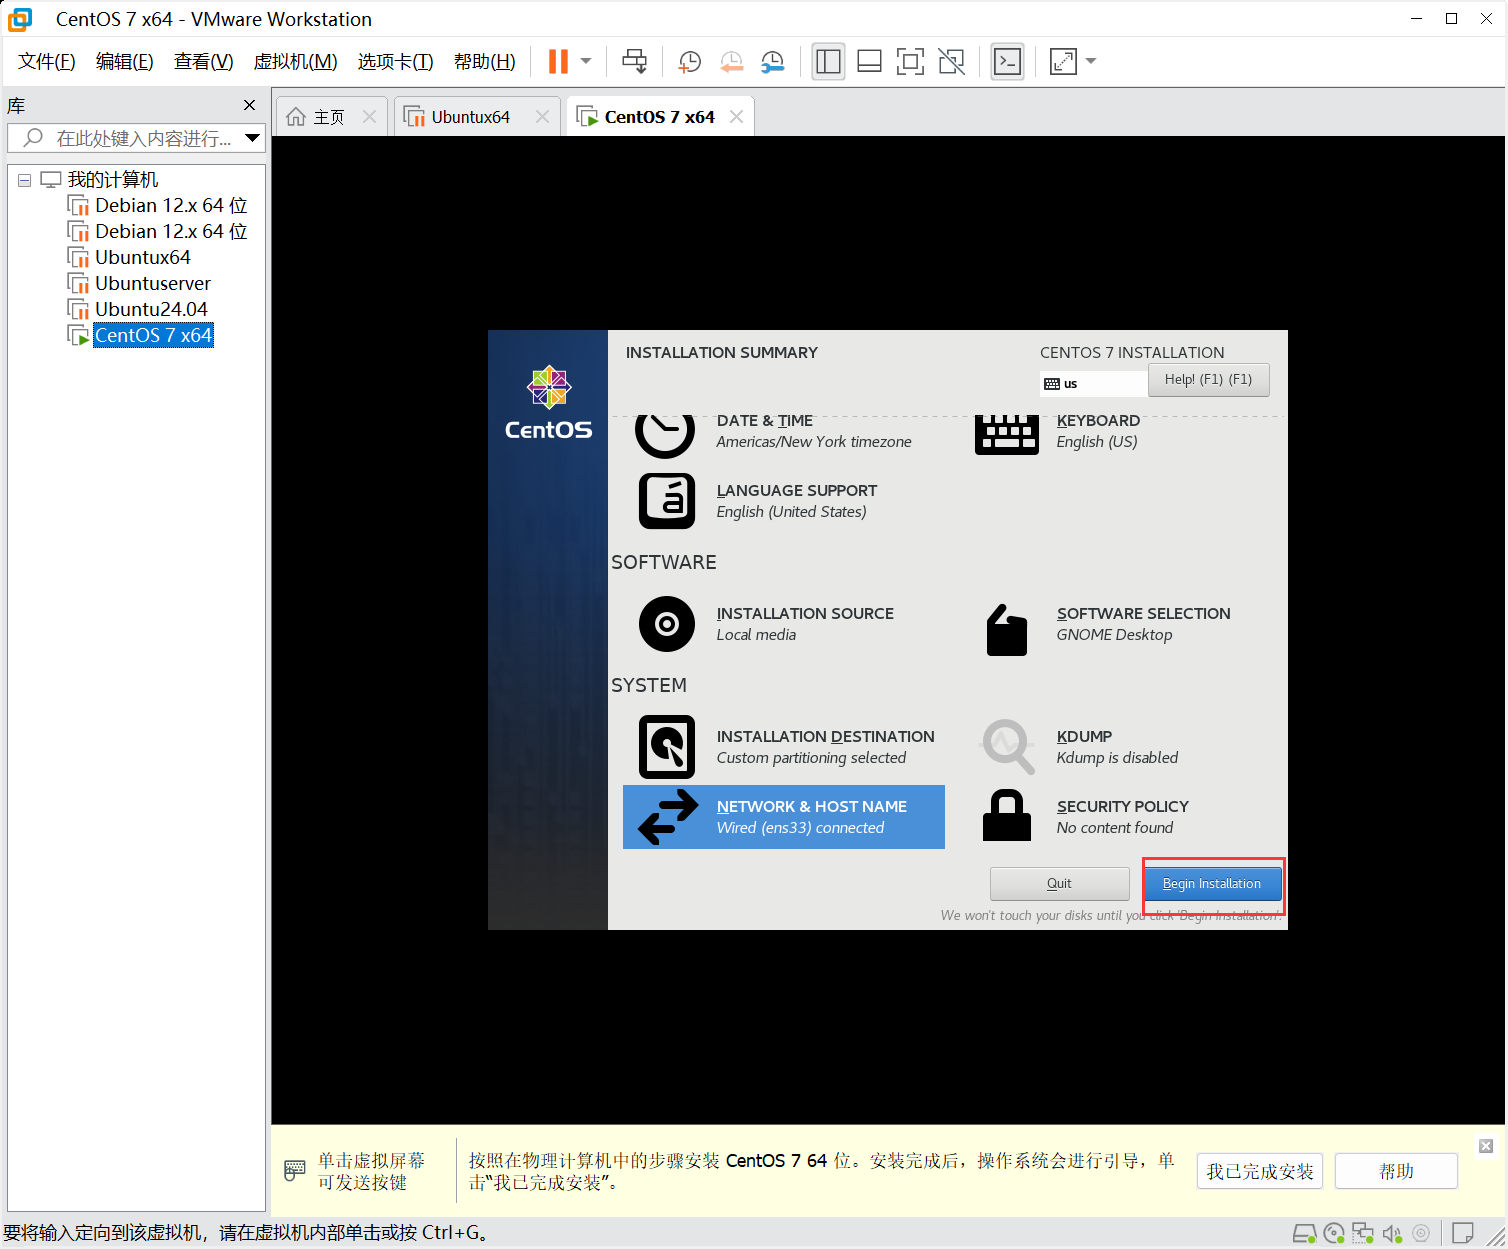1508x1249 pixels.
Task: Click the Begin Installation button
Action: [1212, 884]
